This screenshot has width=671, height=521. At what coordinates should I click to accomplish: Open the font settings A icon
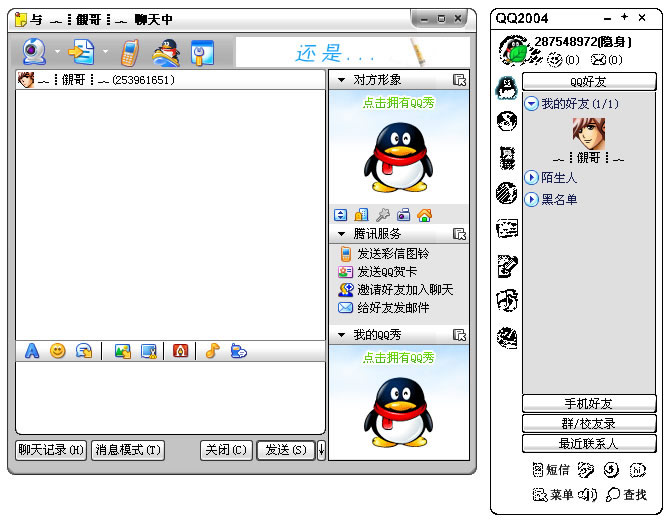(32, 351)
